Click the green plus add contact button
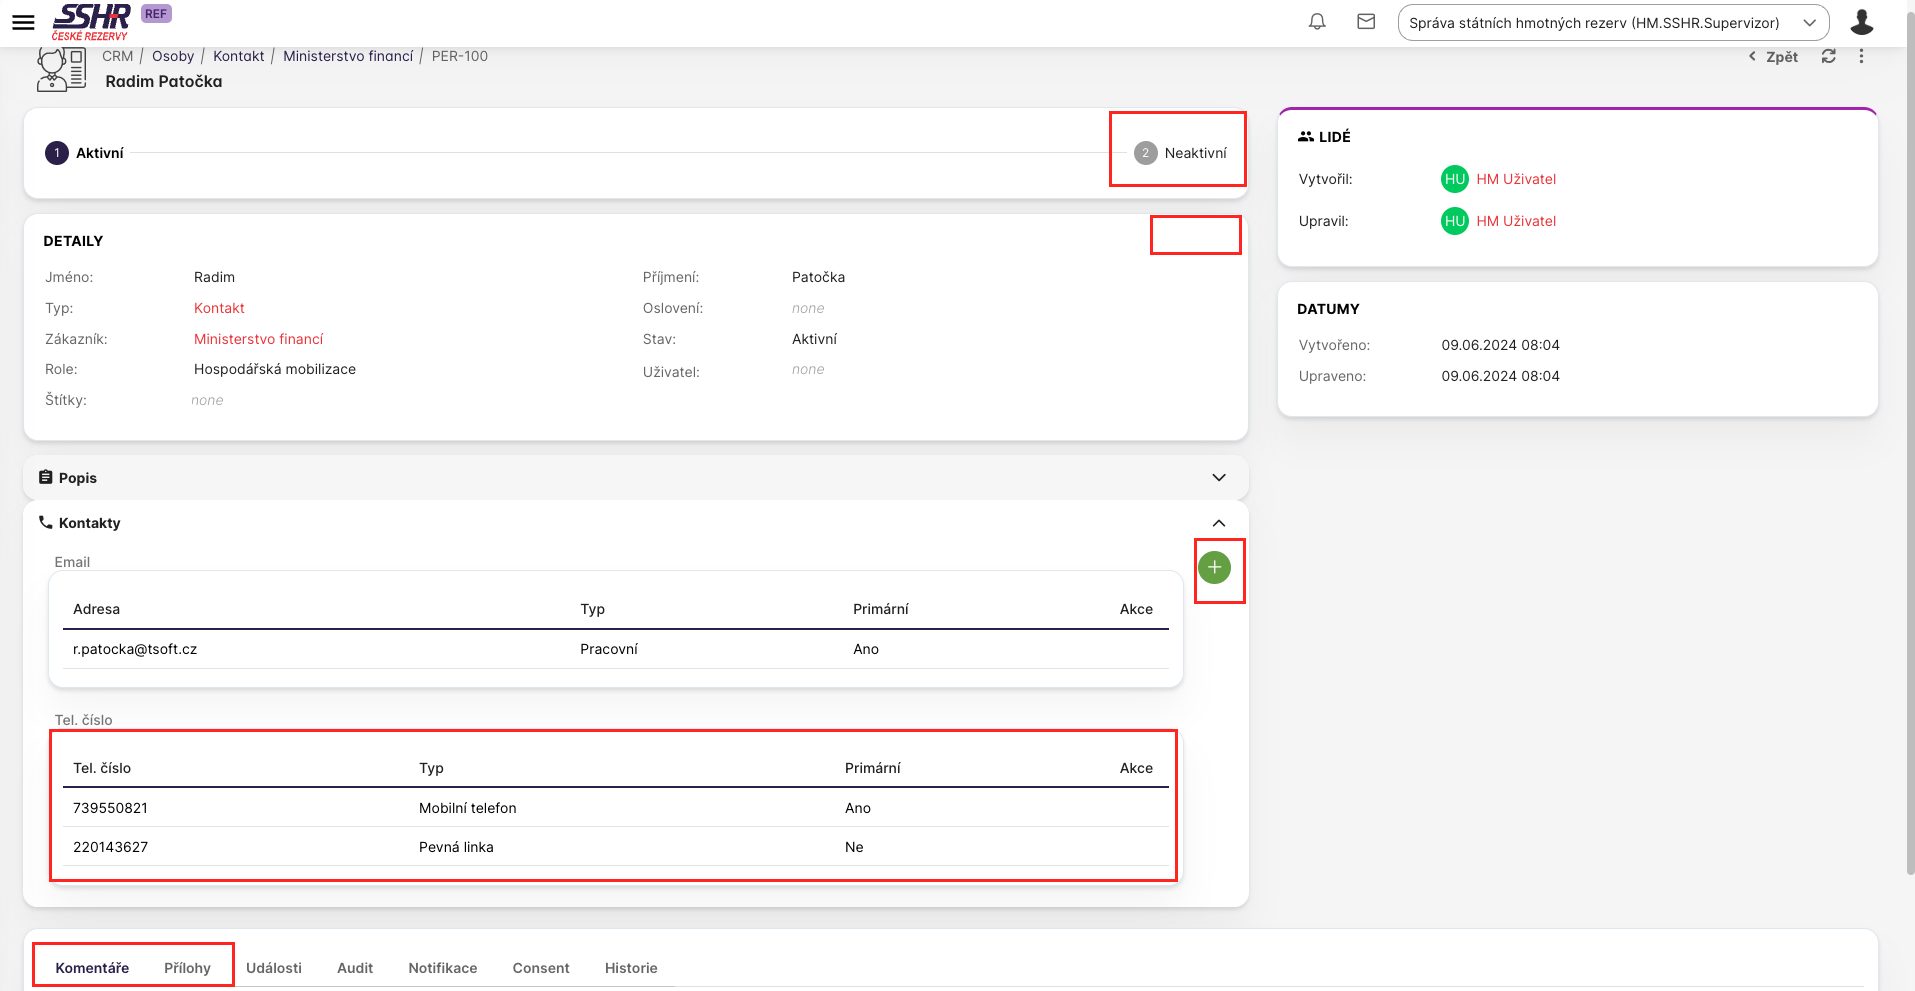This screenshot has width=1915, height=991. click(1214, 568)
